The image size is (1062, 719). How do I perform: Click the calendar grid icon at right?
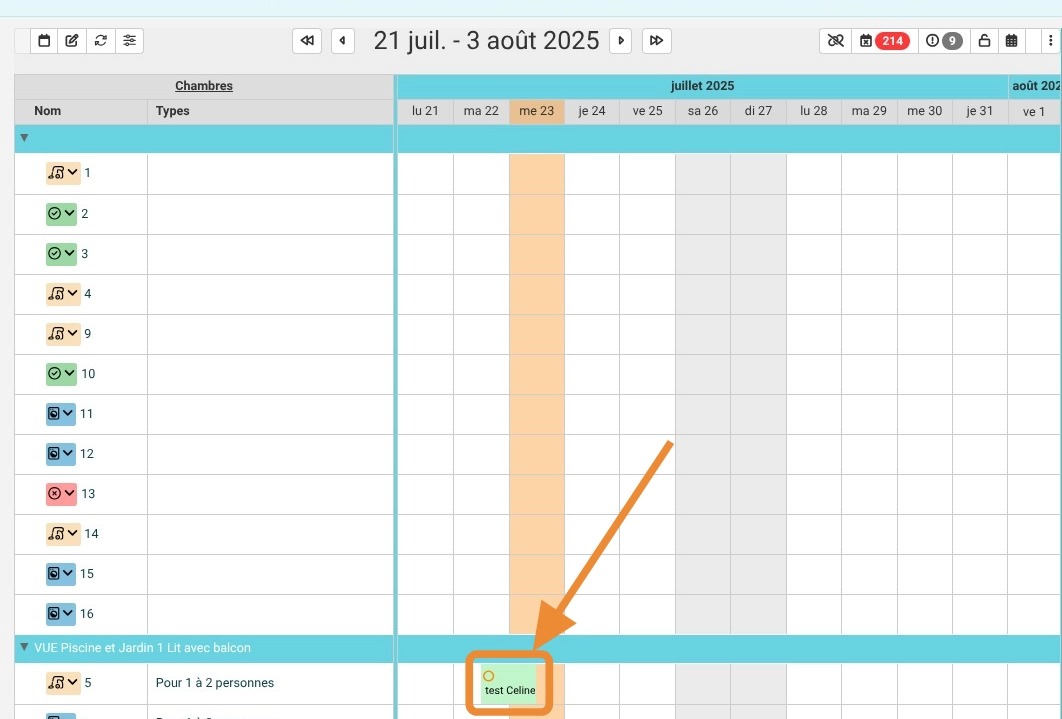[x=1011, y=41]
